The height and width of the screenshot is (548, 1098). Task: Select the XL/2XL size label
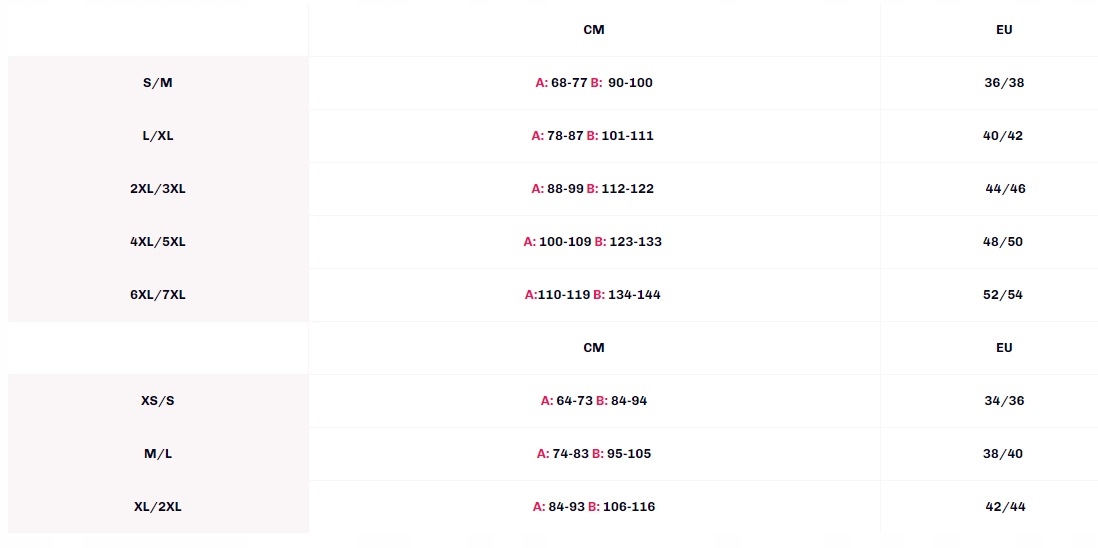[x=158, y=507]
